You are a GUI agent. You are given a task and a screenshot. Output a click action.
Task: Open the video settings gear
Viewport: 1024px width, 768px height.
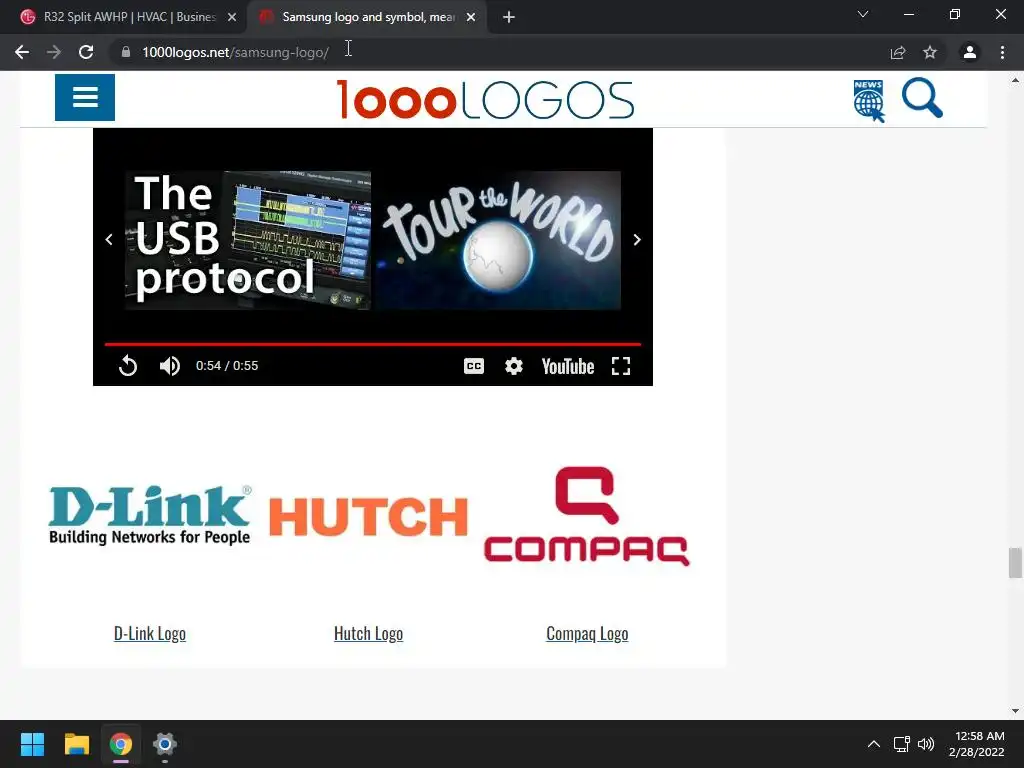coord(514,366)
